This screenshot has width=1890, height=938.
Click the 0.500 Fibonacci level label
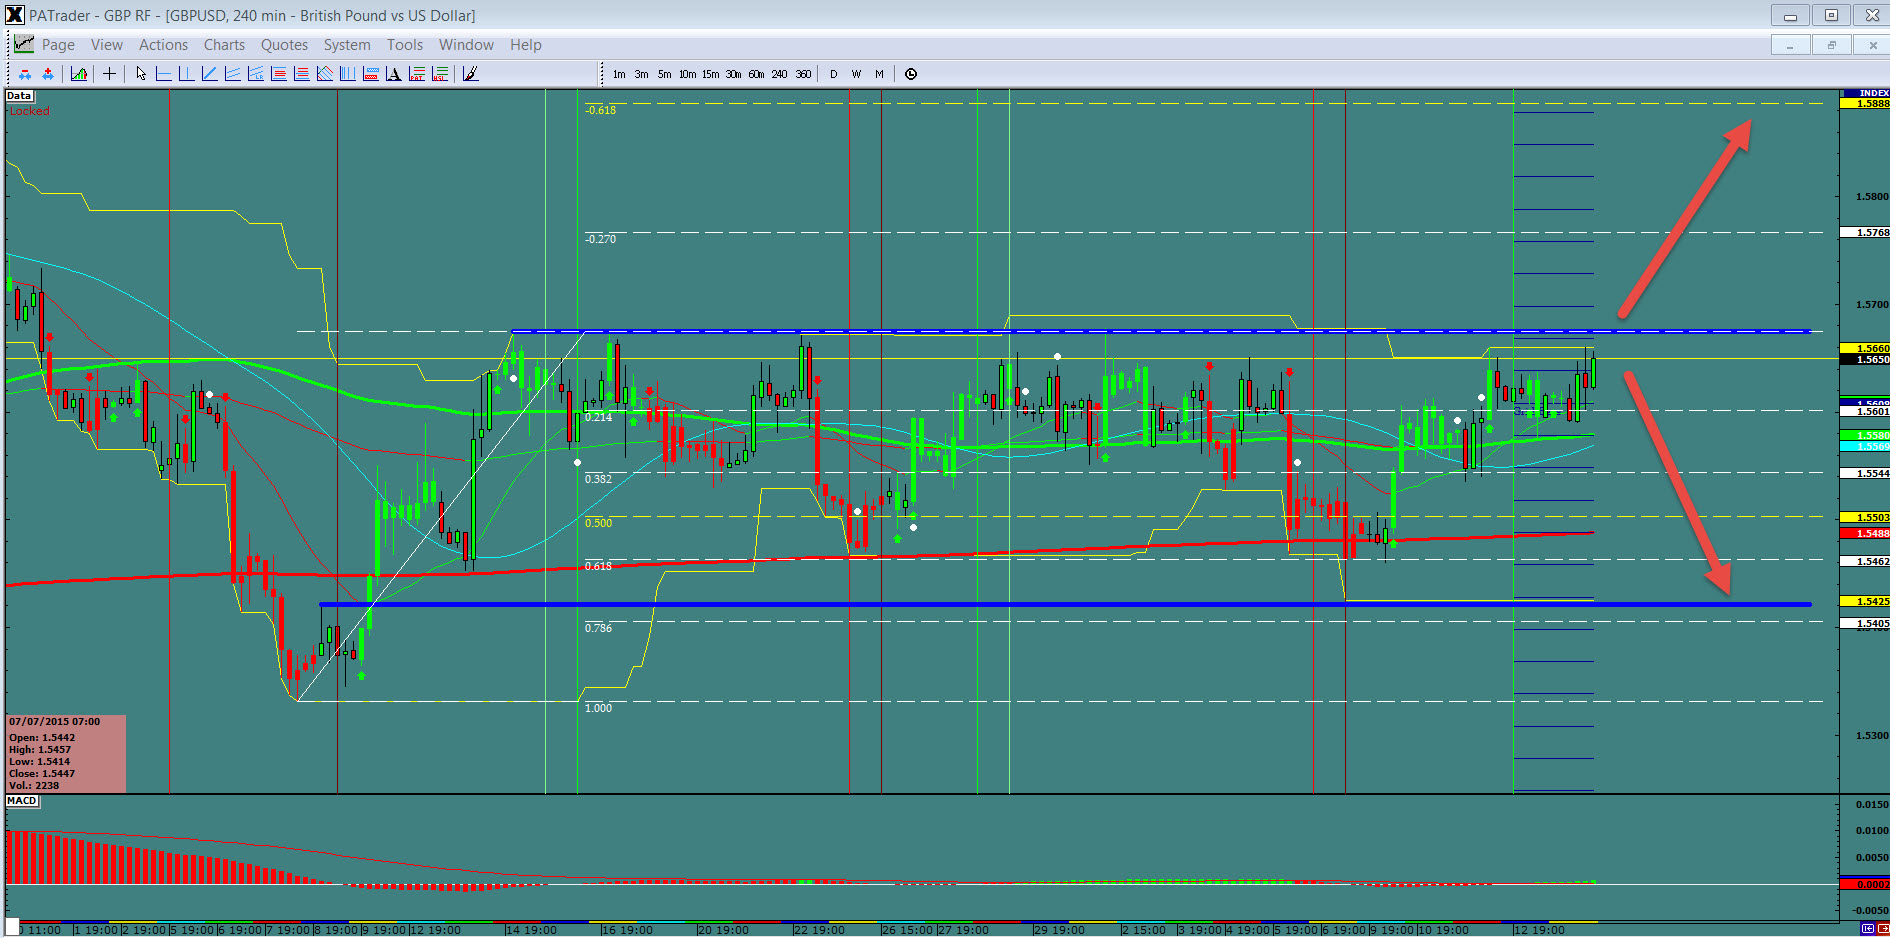coord(598,523)
